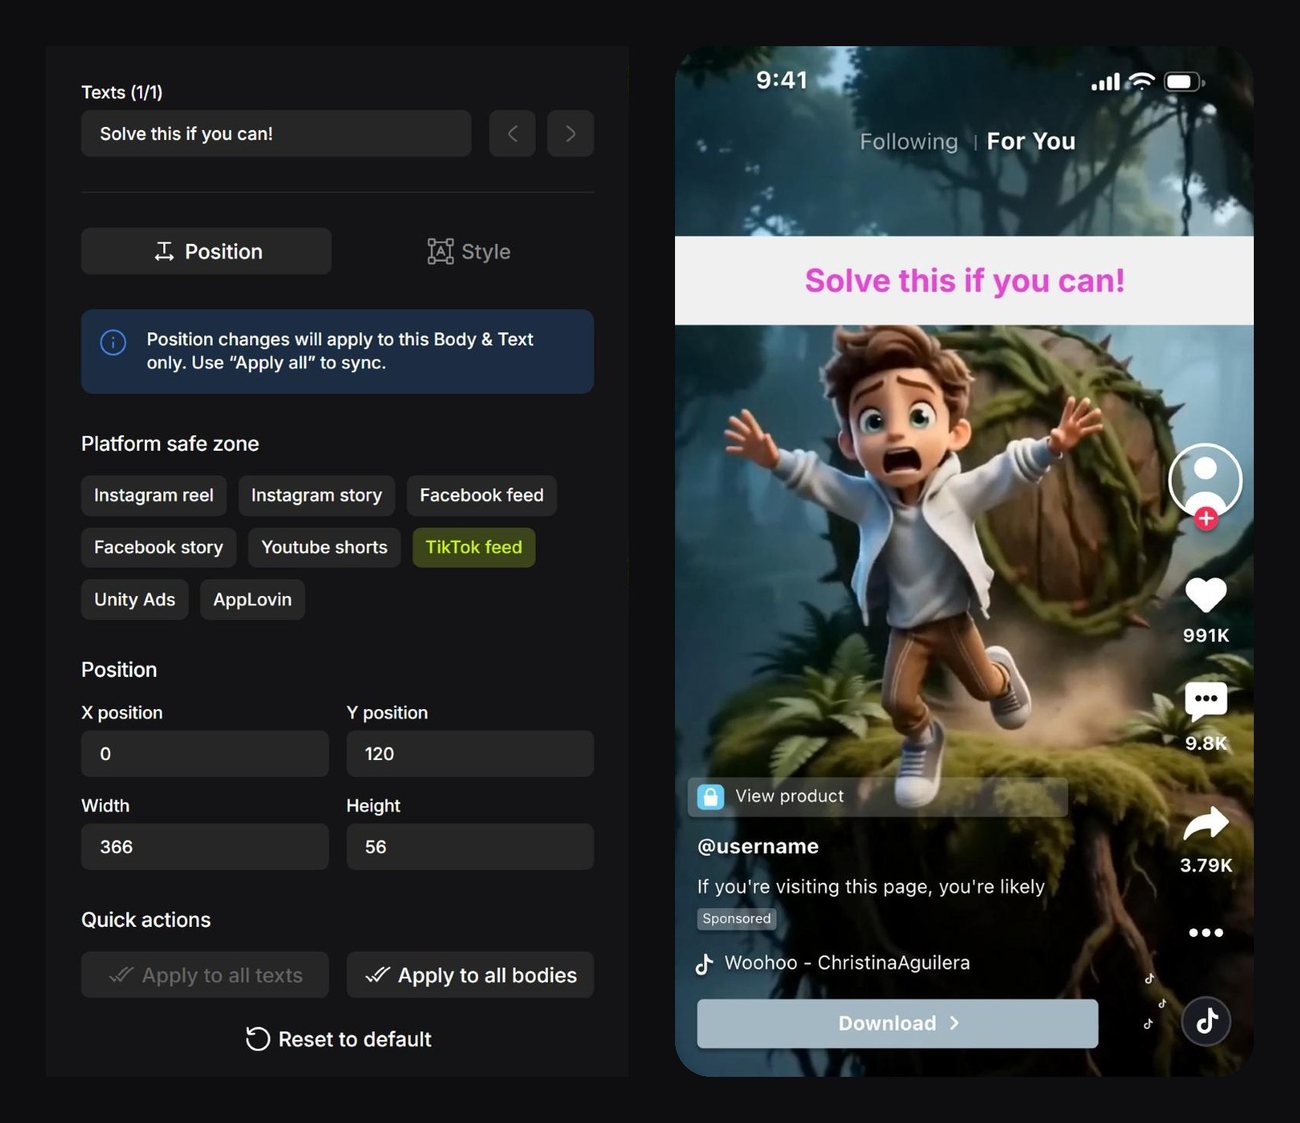1300x1123 pixels.
Task: Toggle the TikTok feed safe zone
Action: pos(474,547)
